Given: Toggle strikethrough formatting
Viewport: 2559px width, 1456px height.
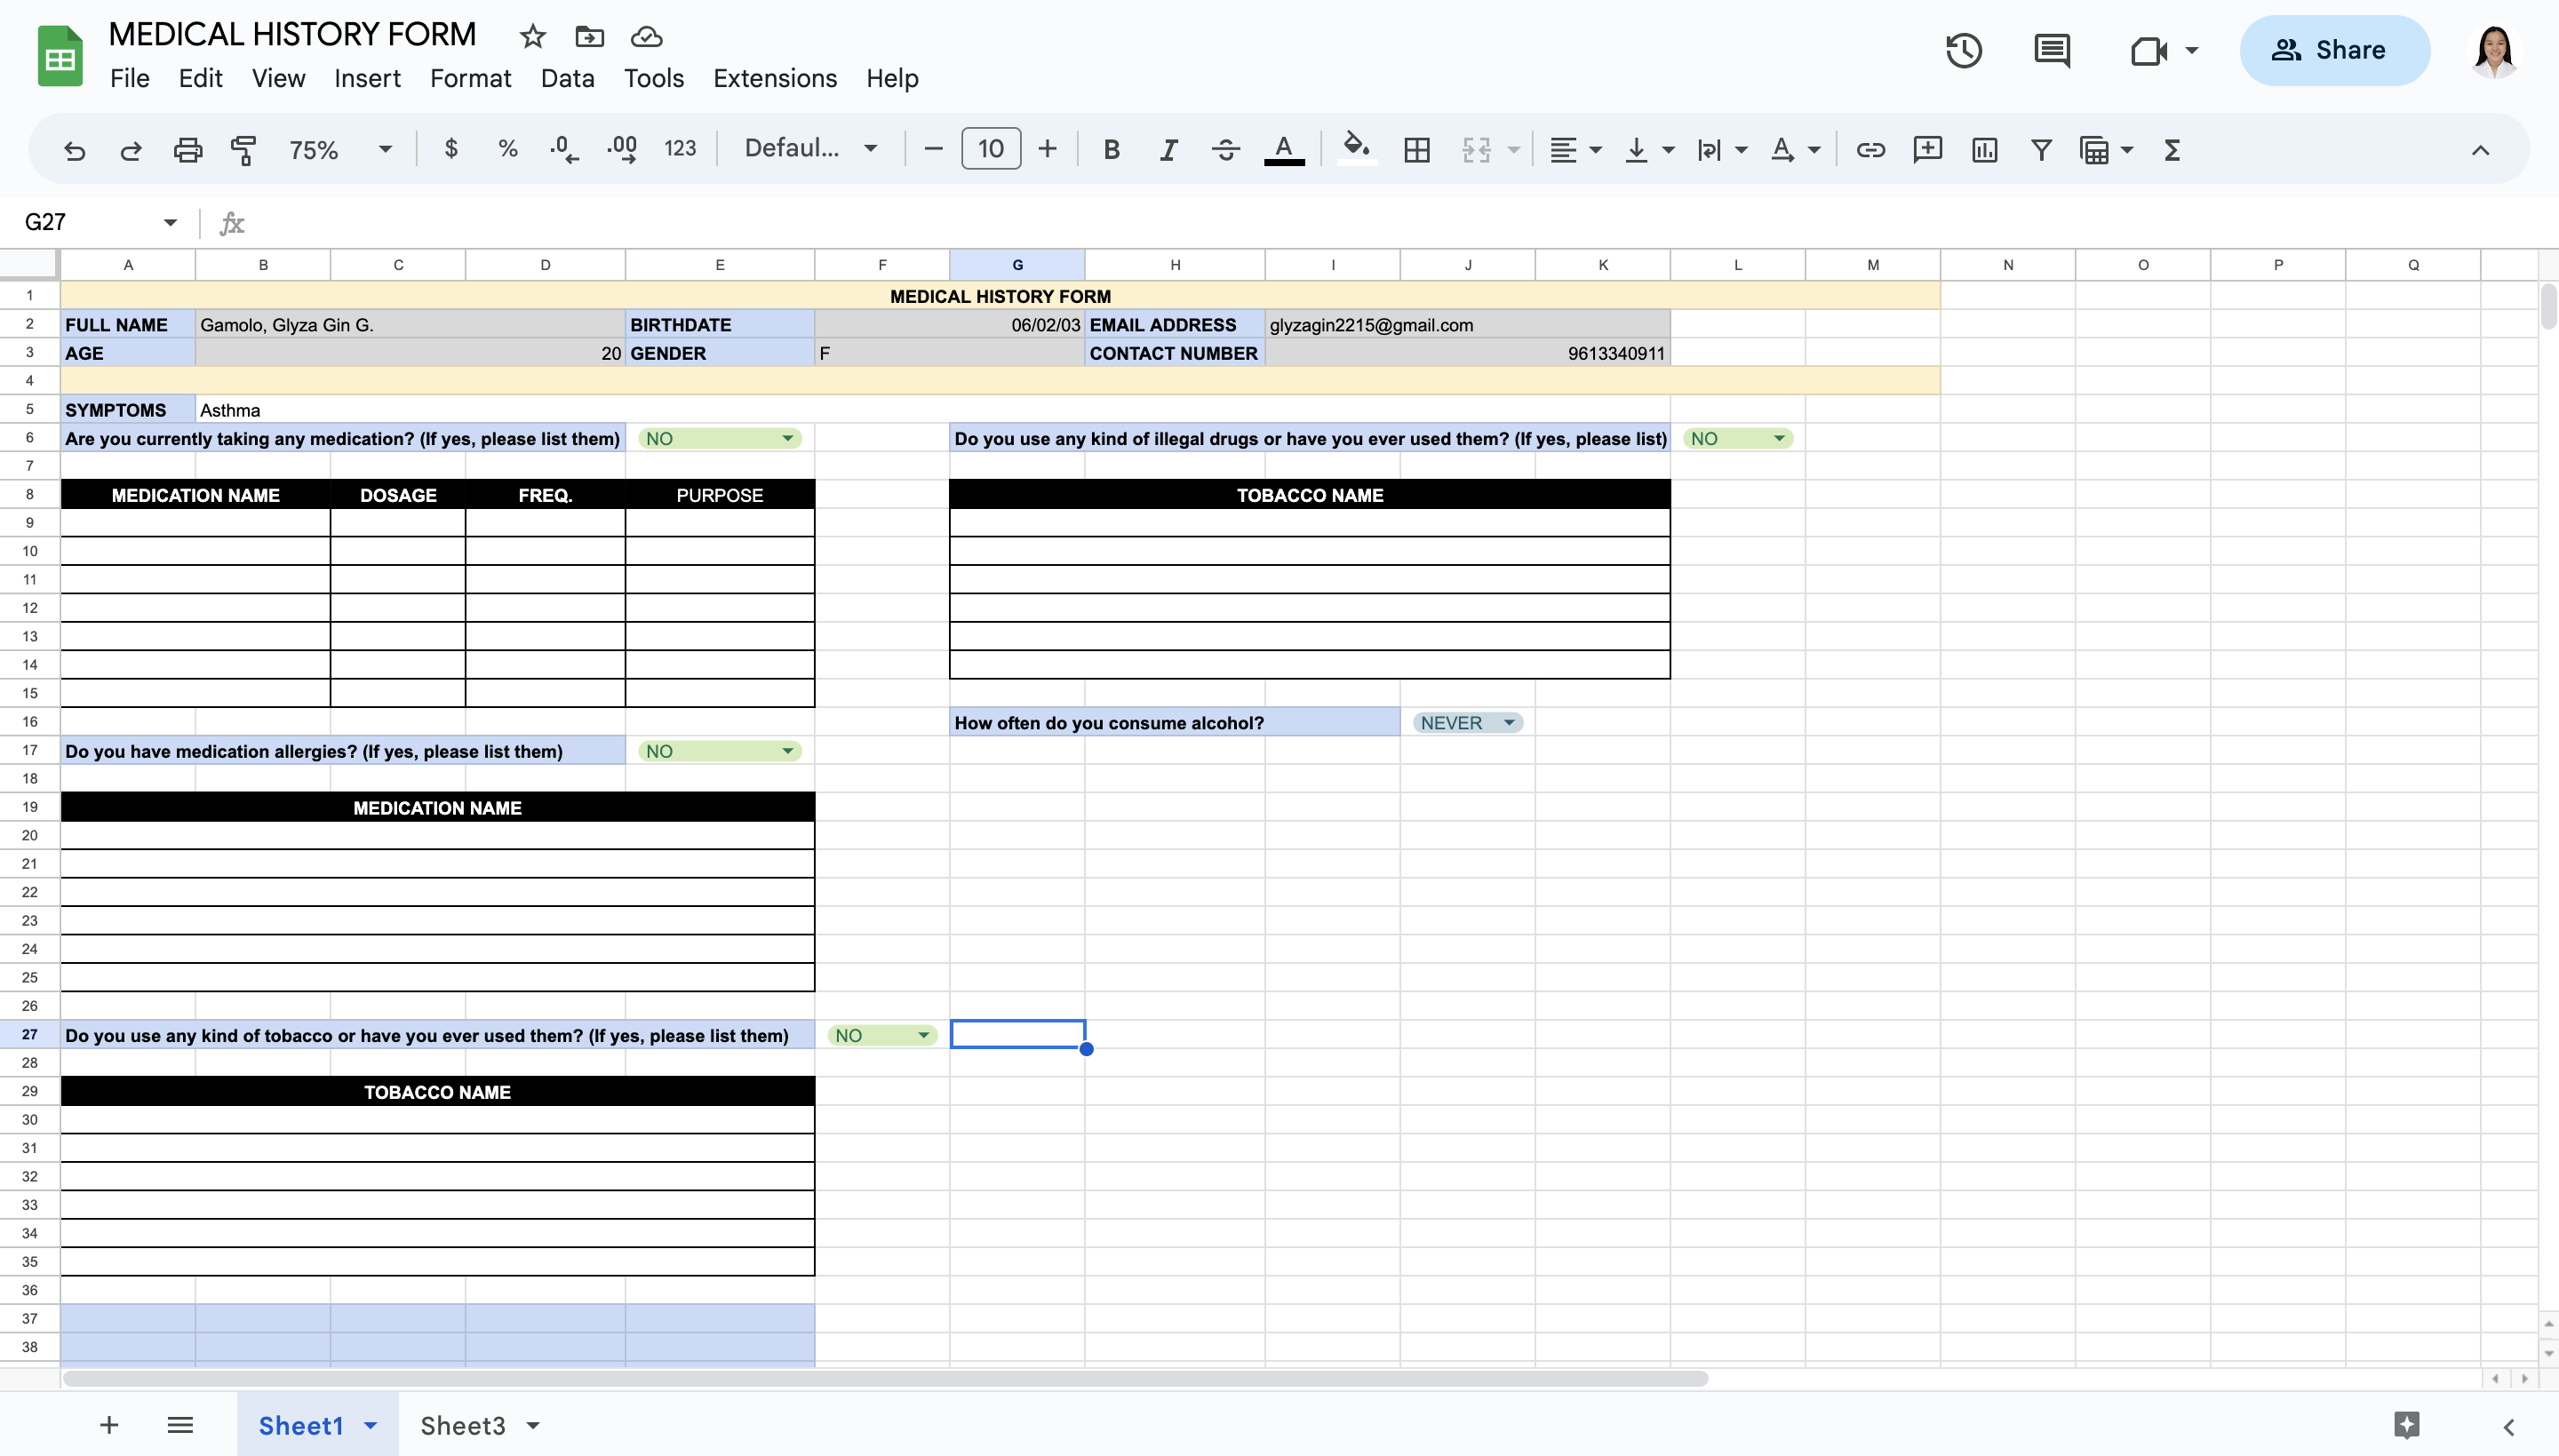Looking at the screenshot, I should [1225, 150].
